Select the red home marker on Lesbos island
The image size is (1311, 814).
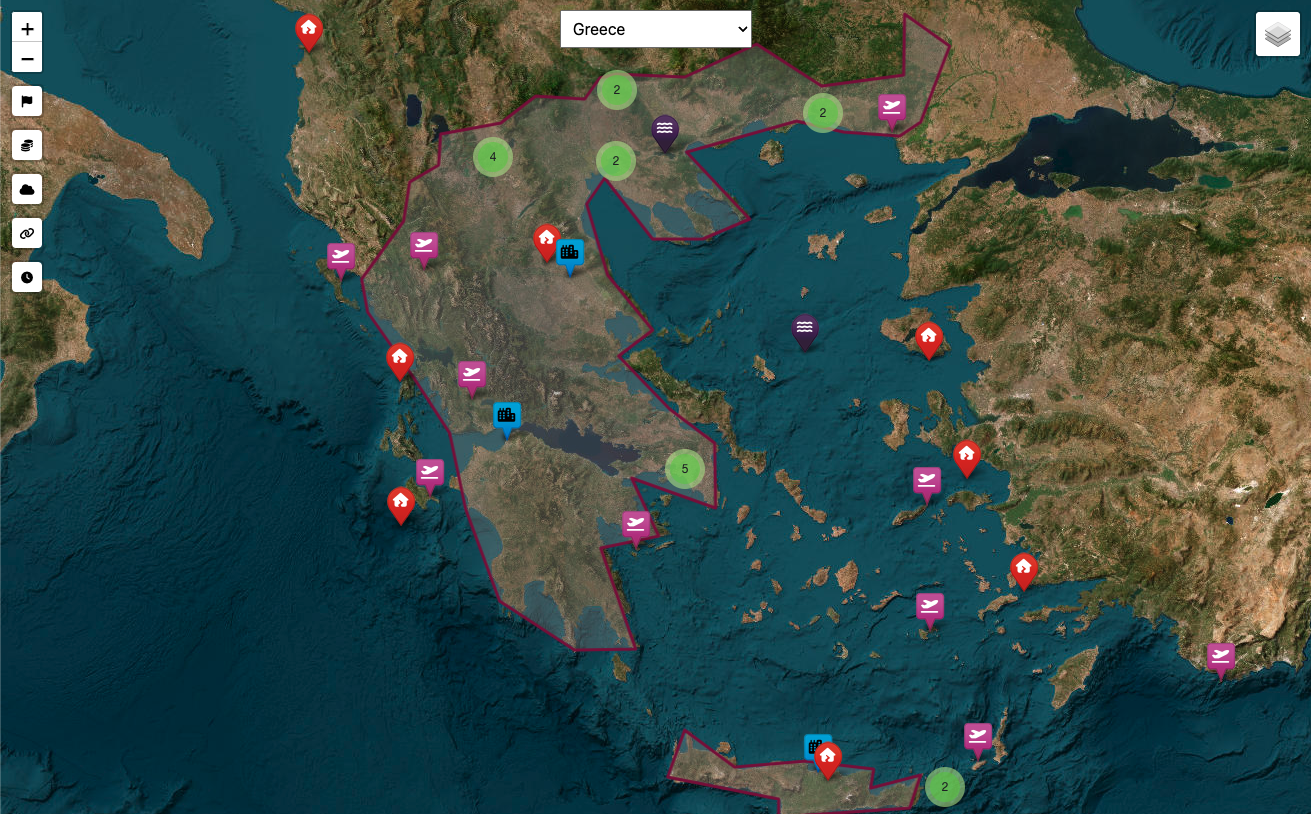point(929,339)
